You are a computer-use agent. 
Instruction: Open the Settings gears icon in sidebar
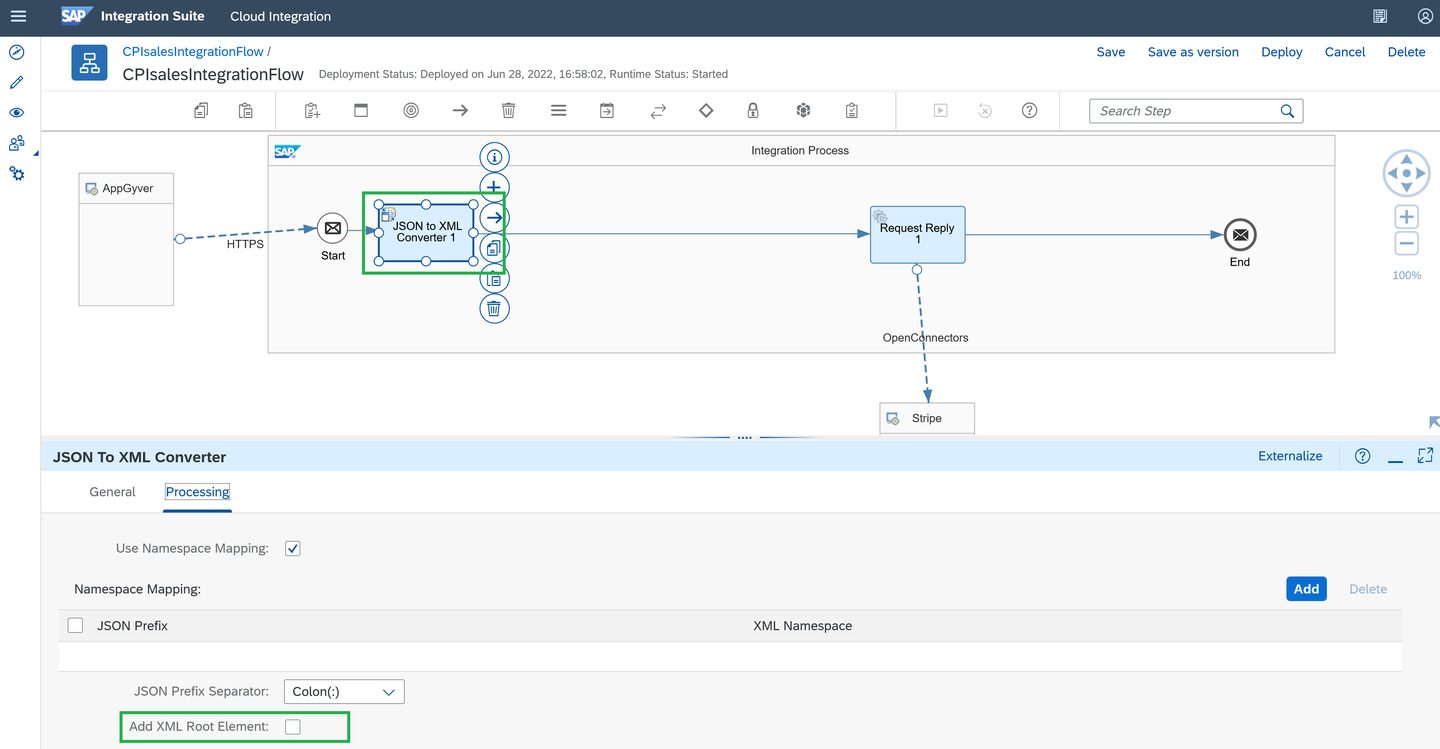click(x=17, y=173)
